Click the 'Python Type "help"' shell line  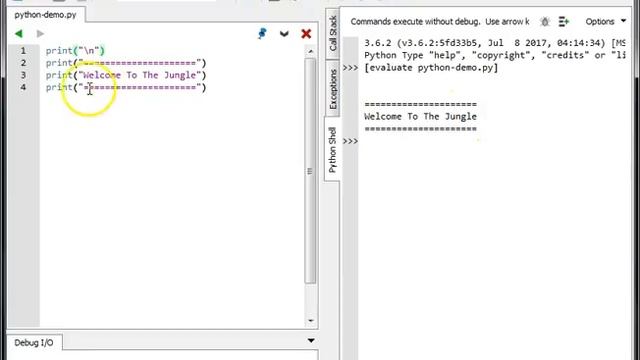[494, 55]
